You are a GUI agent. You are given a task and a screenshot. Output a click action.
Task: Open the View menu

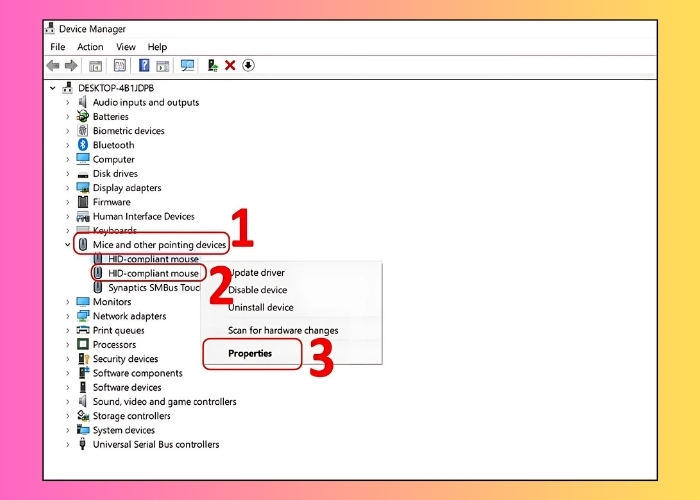click(125, 47)
